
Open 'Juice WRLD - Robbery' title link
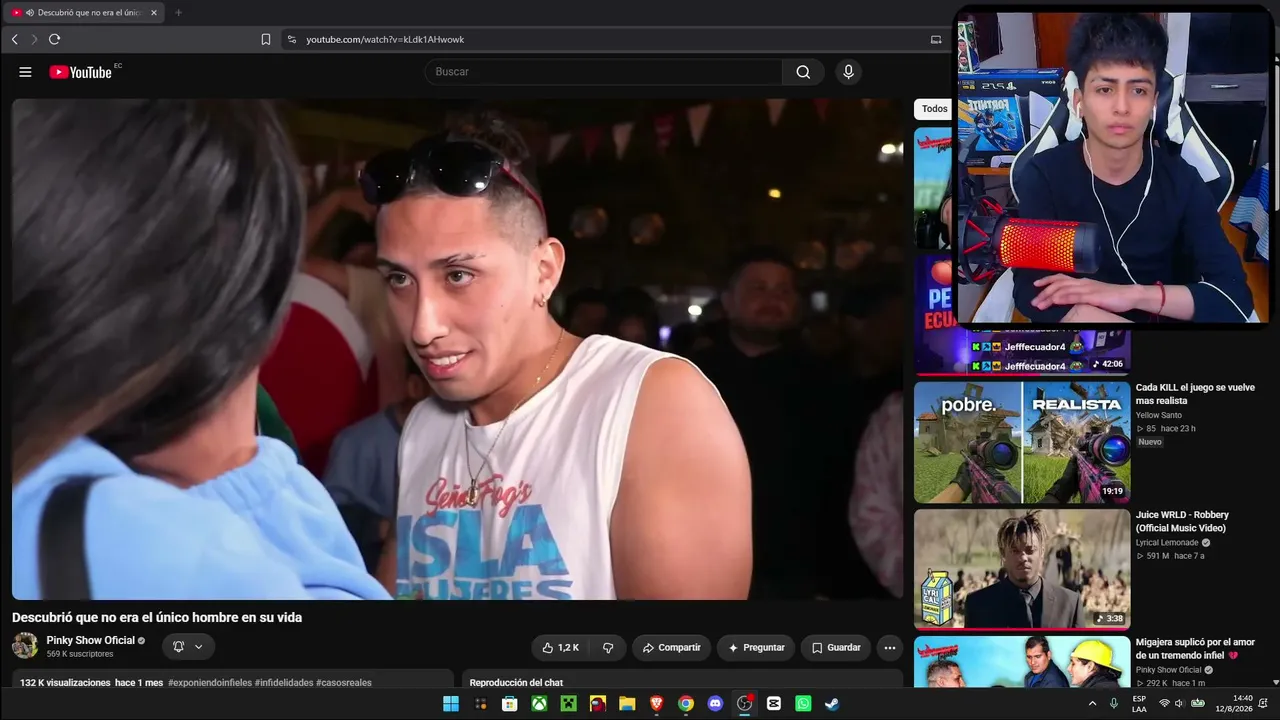point(1182,521)
